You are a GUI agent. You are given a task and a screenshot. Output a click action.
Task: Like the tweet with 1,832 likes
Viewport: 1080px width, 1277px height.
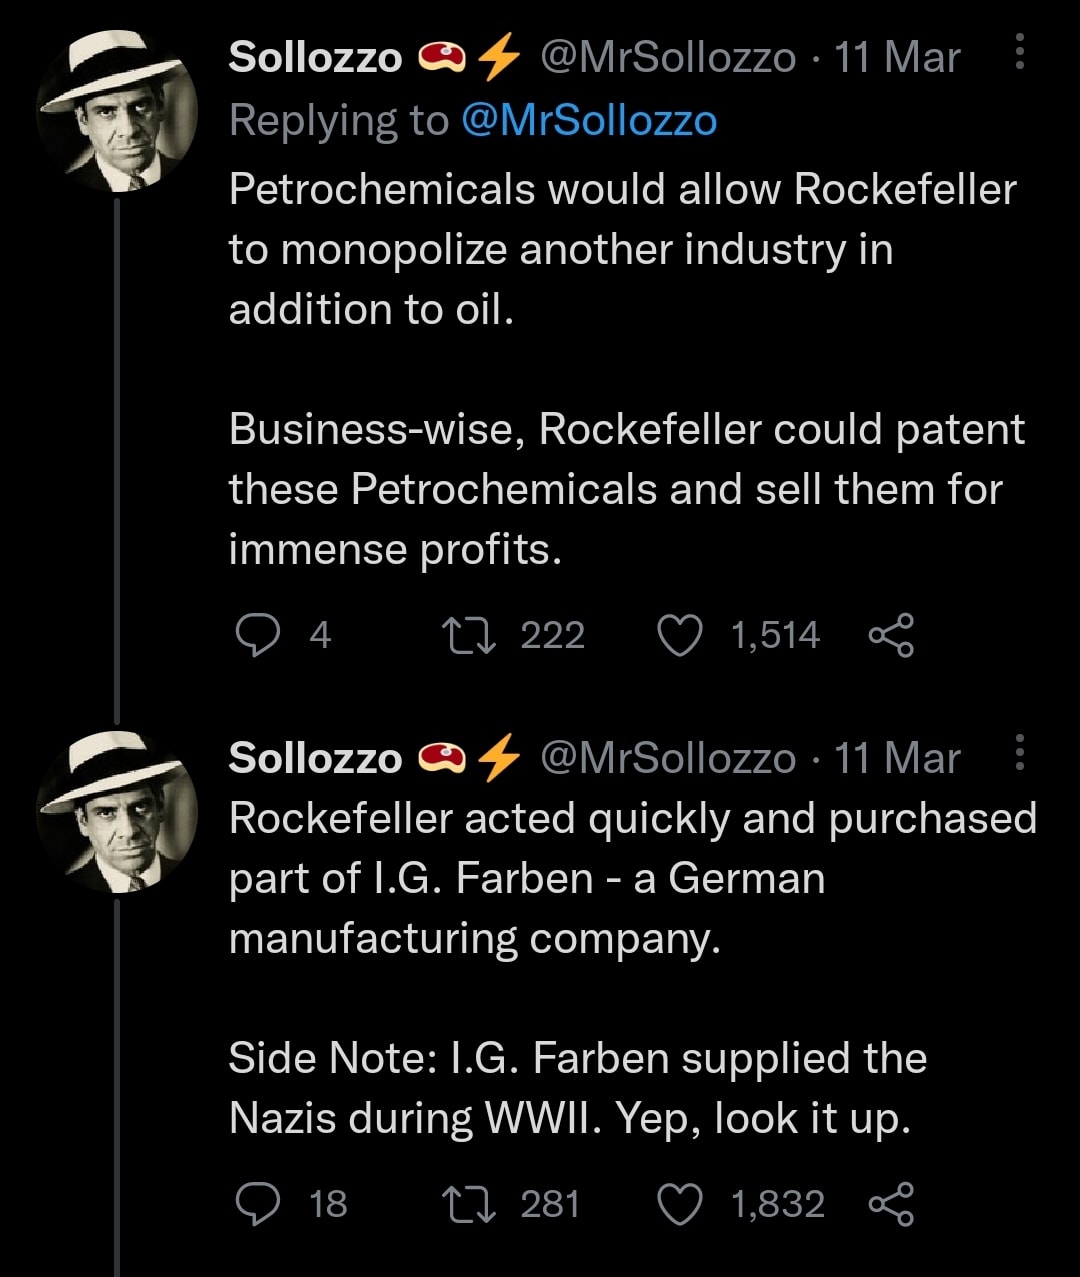[x=681, y=1204]
